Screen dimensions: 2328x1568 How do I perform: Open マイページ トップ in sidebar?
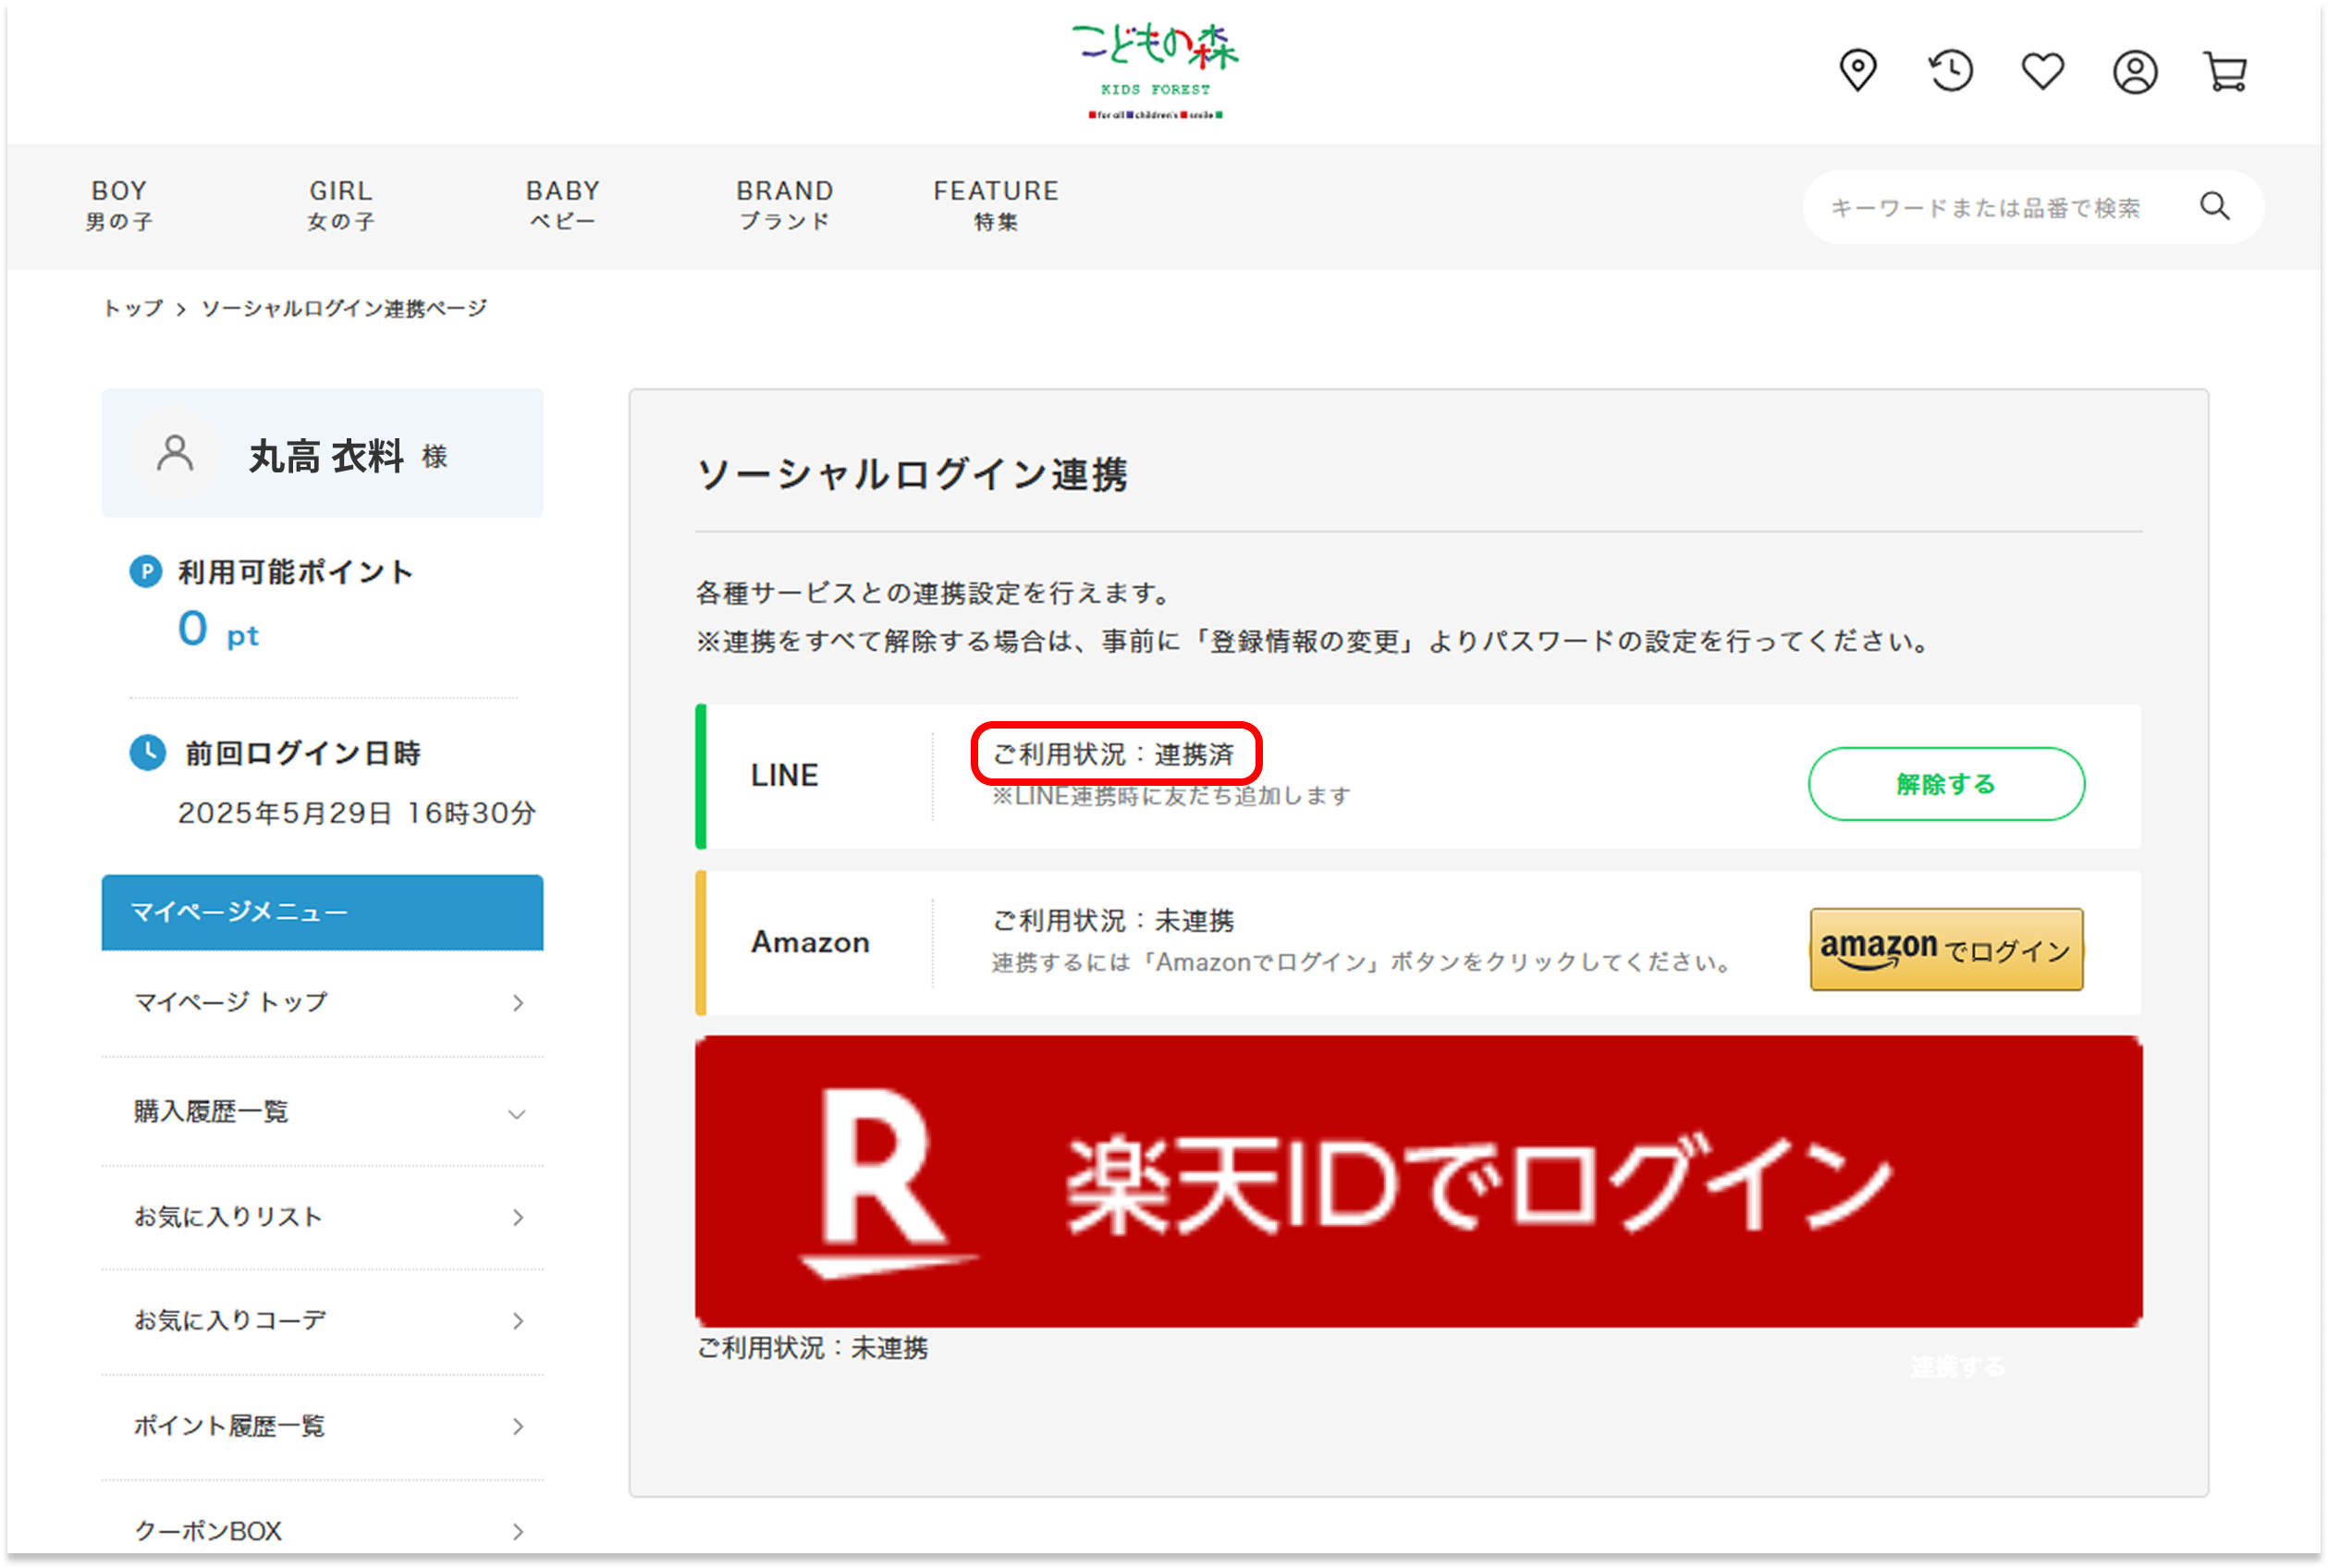[x=322, y=1002]
